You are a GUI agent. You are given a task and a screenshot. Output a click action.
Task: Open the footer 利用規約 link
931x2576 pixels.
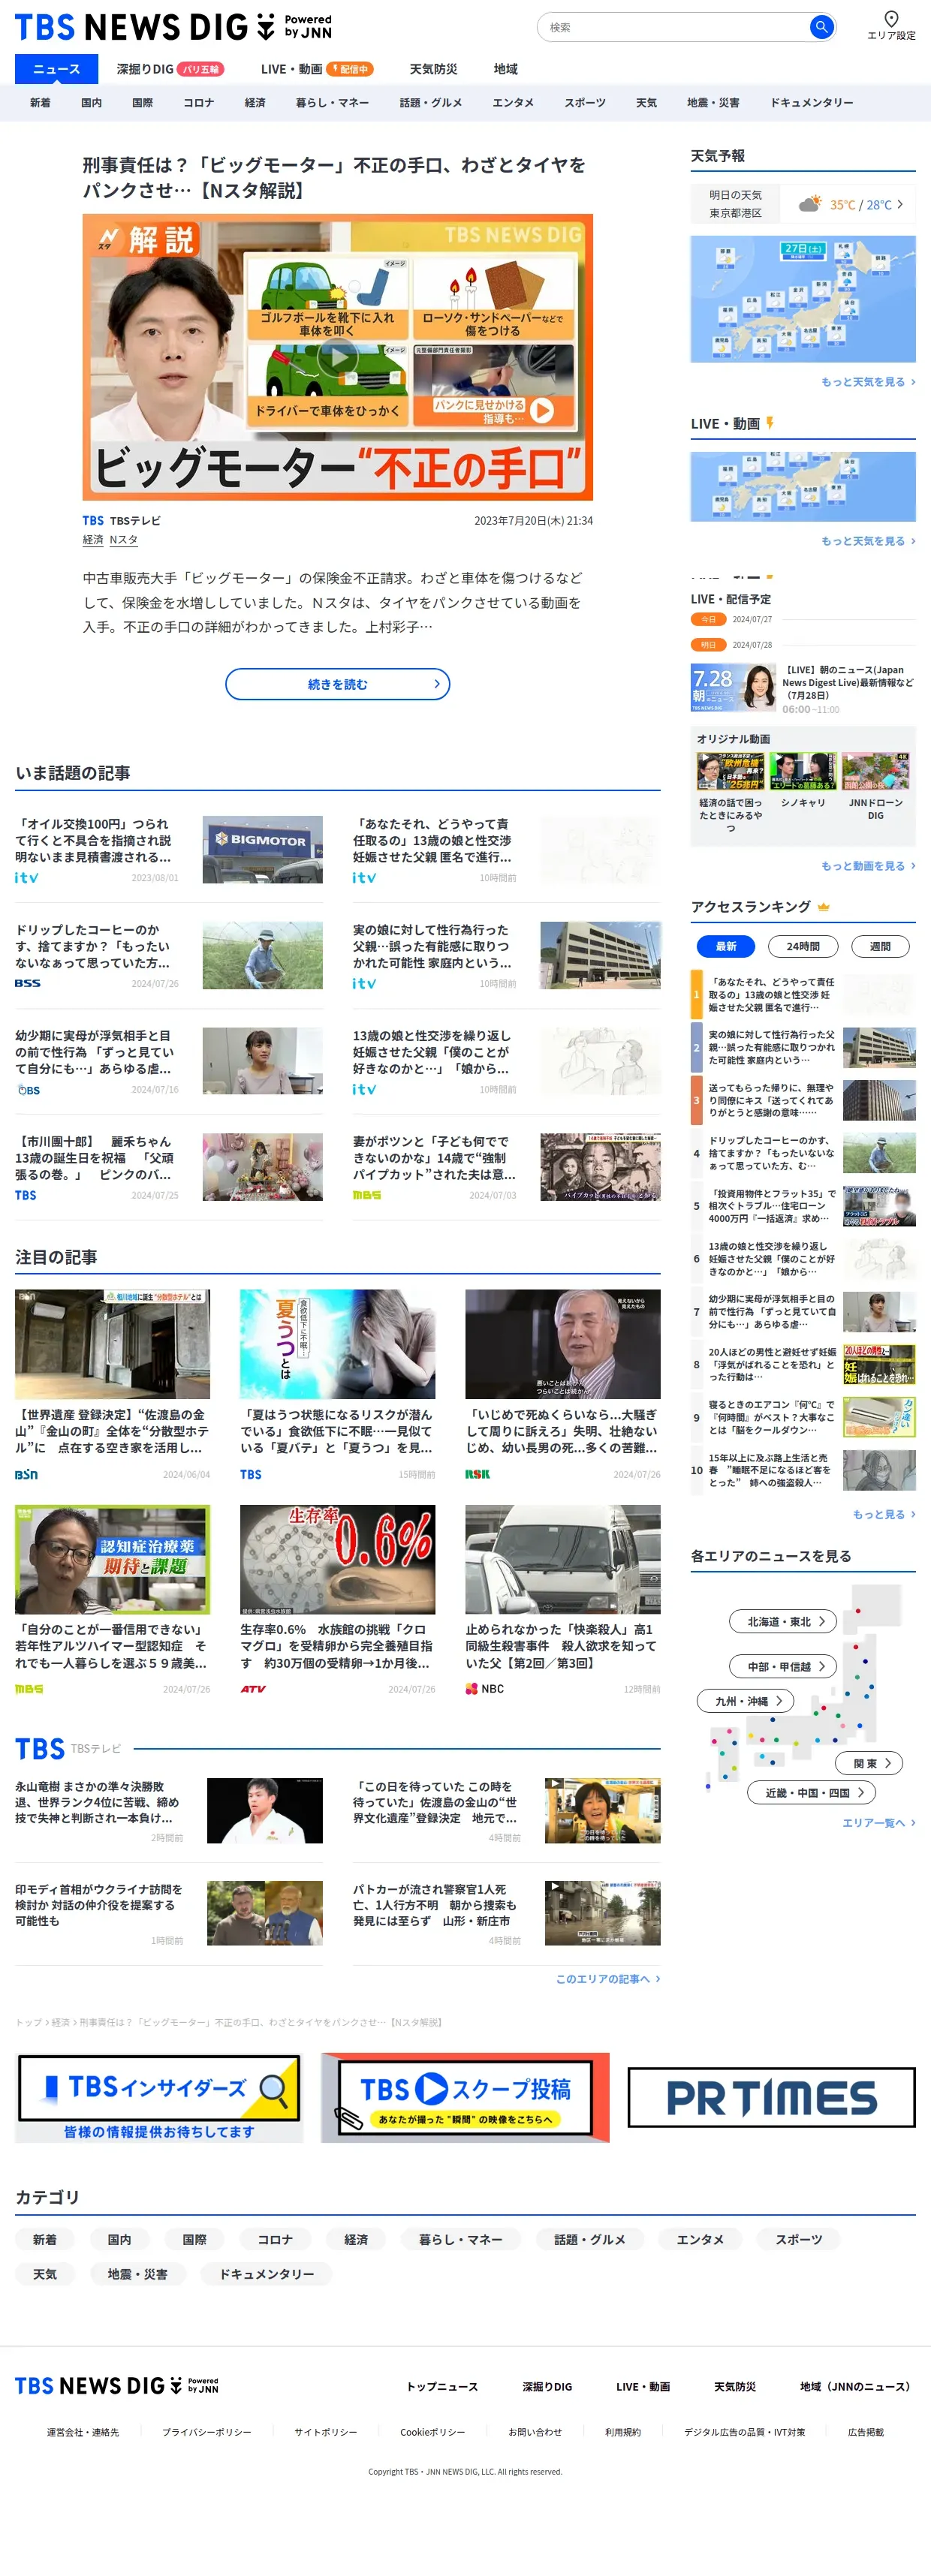622,2432
